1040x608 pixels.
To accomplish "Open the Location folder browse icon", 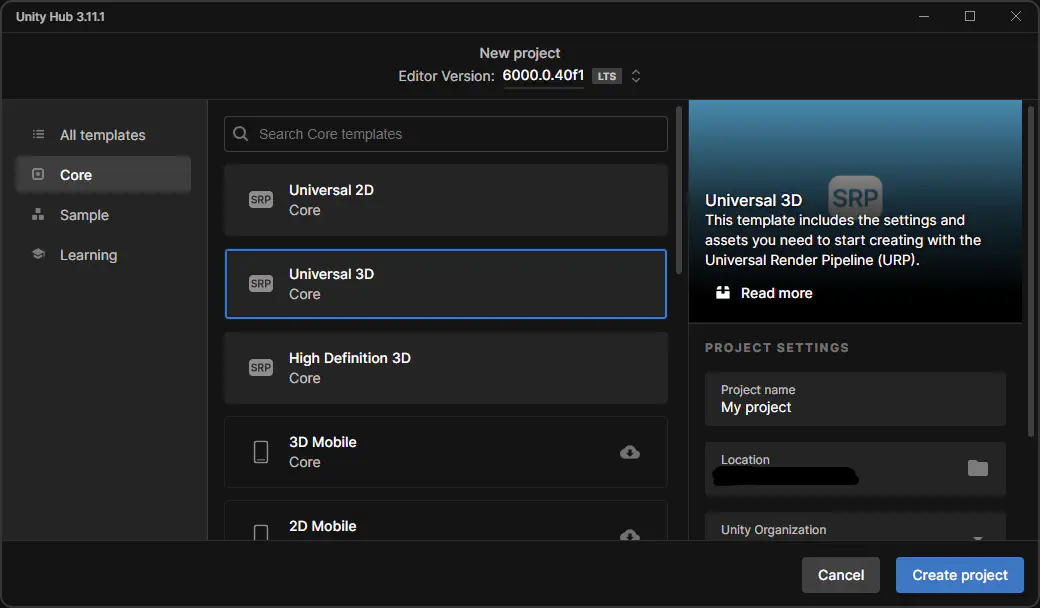I will point(977,468).
